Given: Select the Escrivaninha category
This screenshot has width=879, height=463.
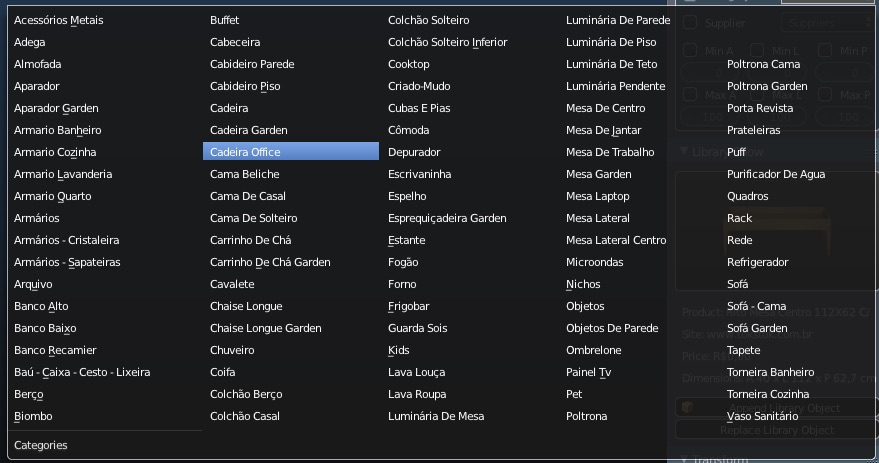Looking at the screenshot, I should (x=420, y=174).
